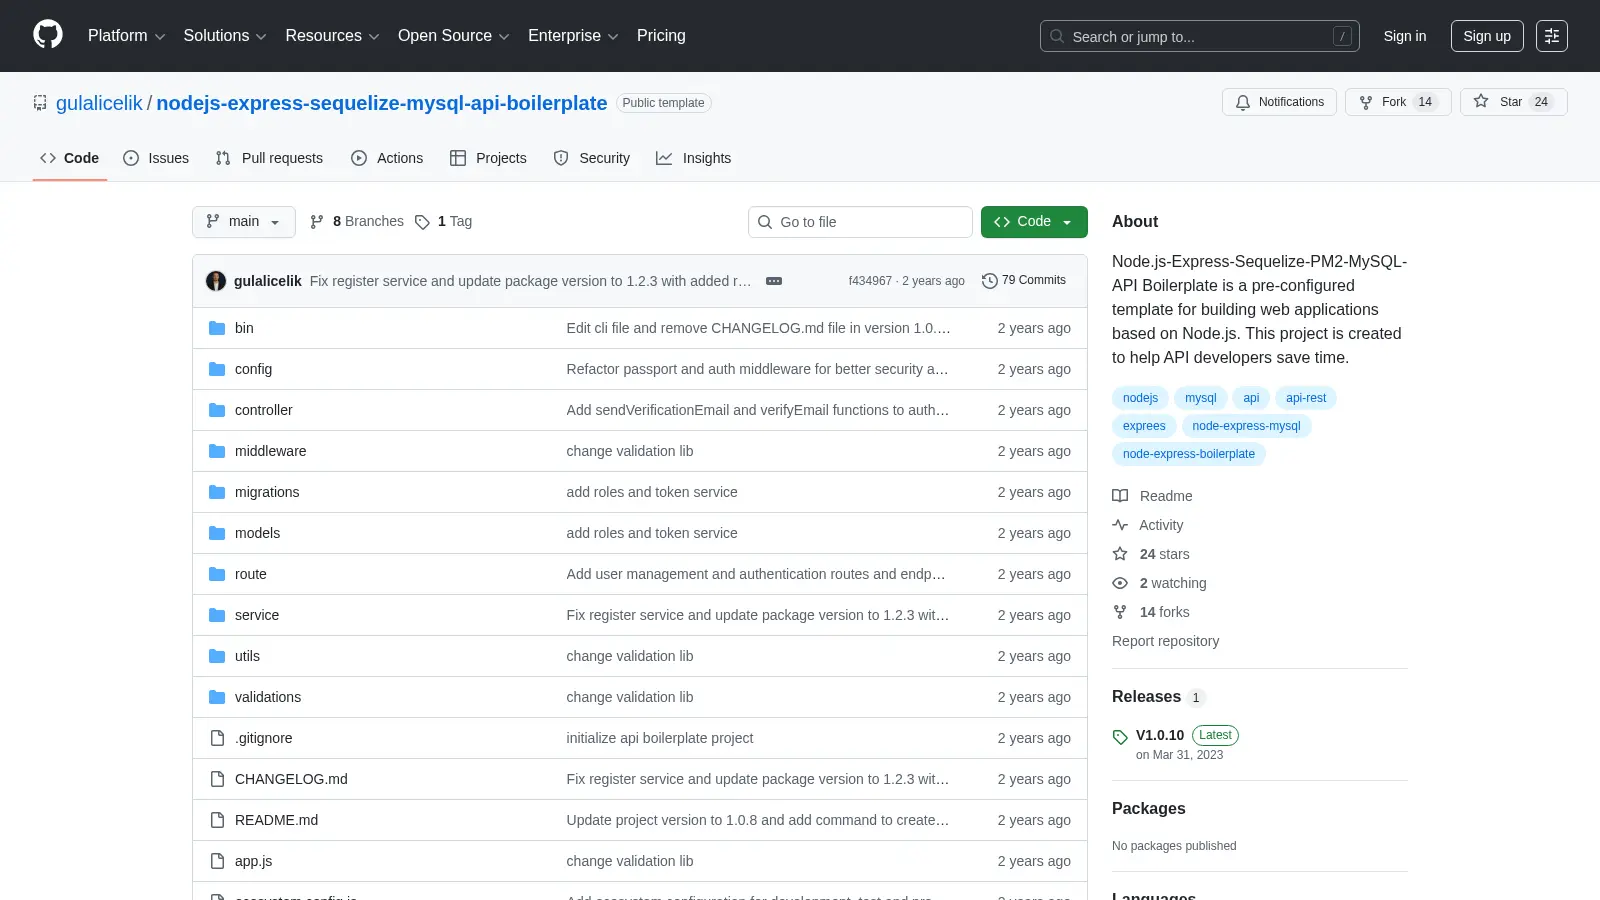This screenshot has width=1600, height=900.
Task: Switch to the Issues tab
Action: (156, 158)
